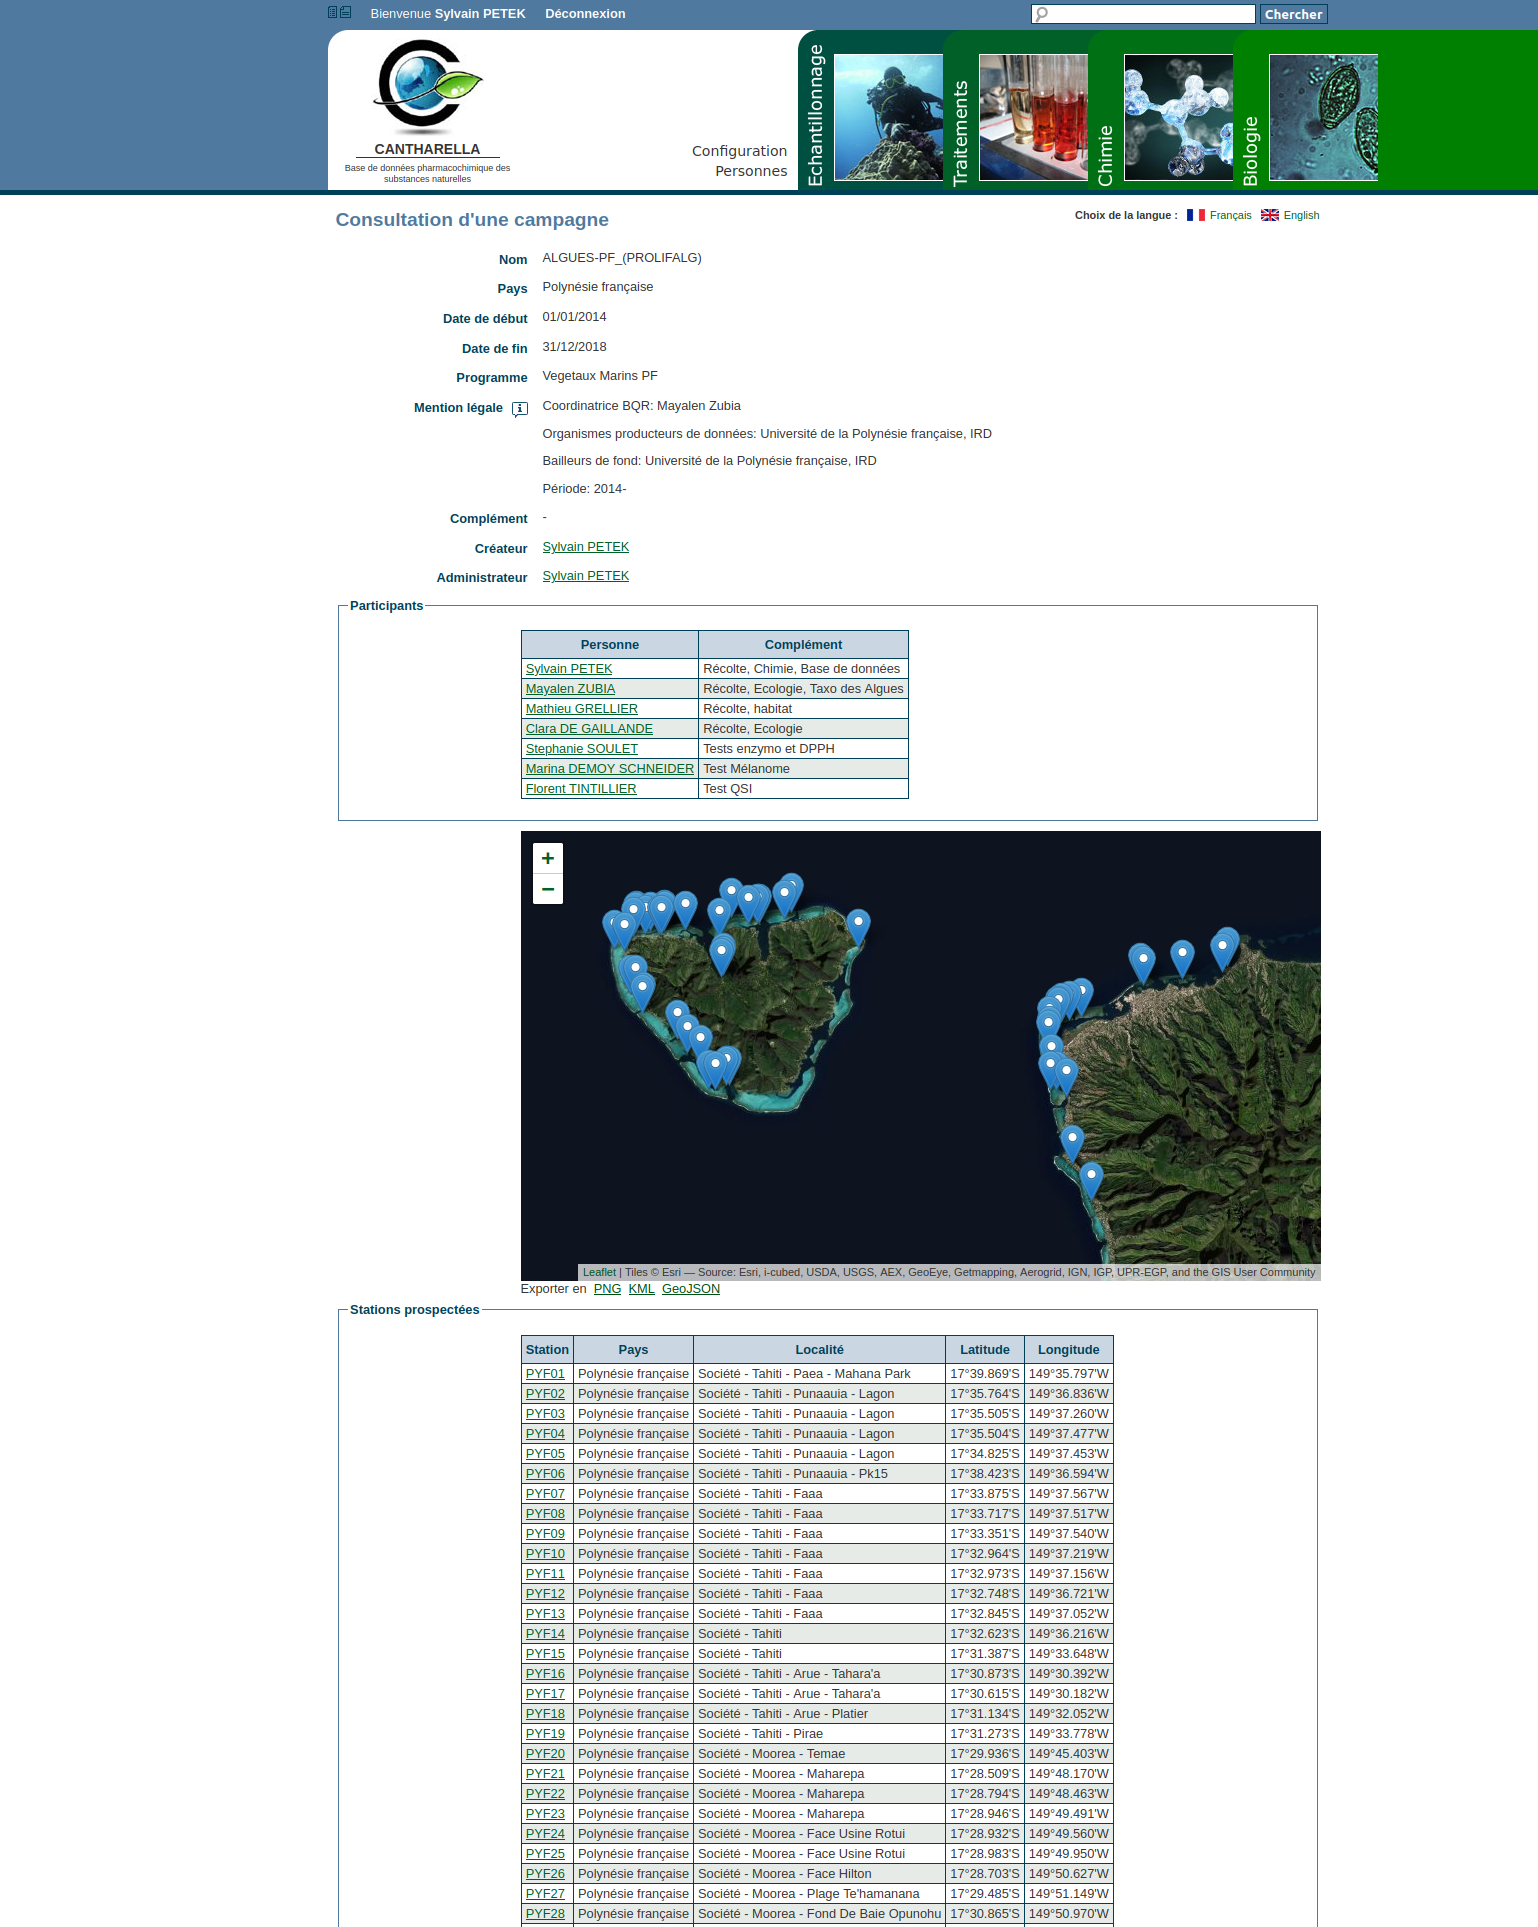This screenshot has width=1538, height=1927.
Task: Open station PYF27
Action: pyautogui.click(x=545, y=1894)
